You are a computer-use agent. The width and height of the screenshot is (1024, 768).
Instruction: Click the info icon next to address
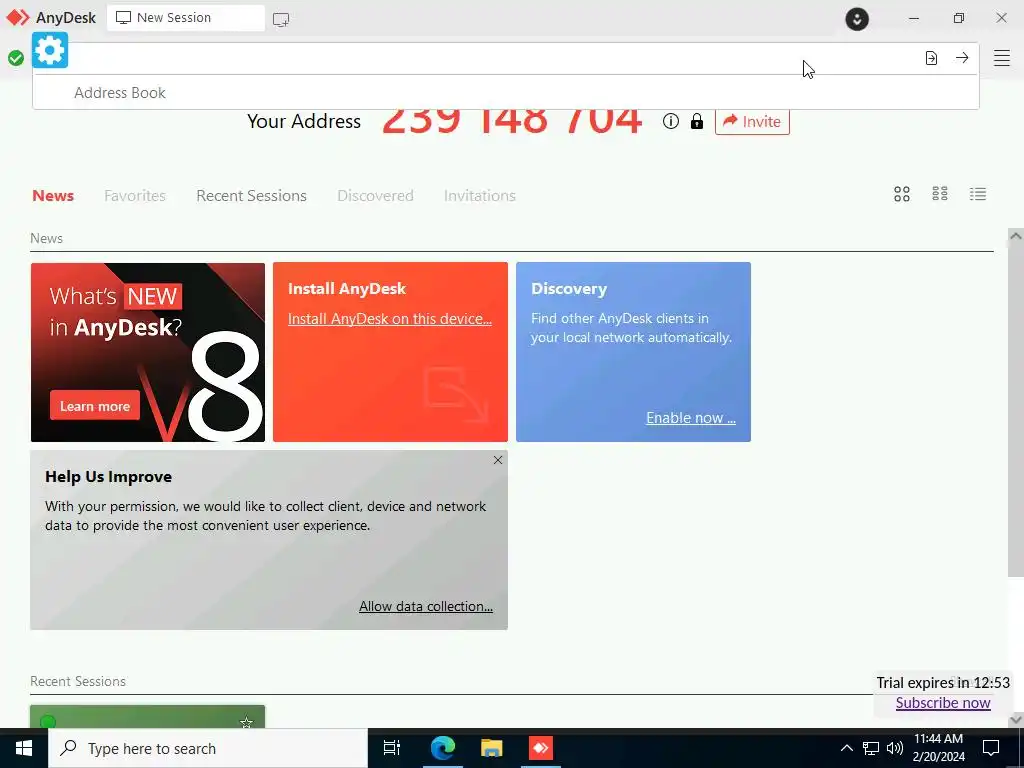coord(671,121)
